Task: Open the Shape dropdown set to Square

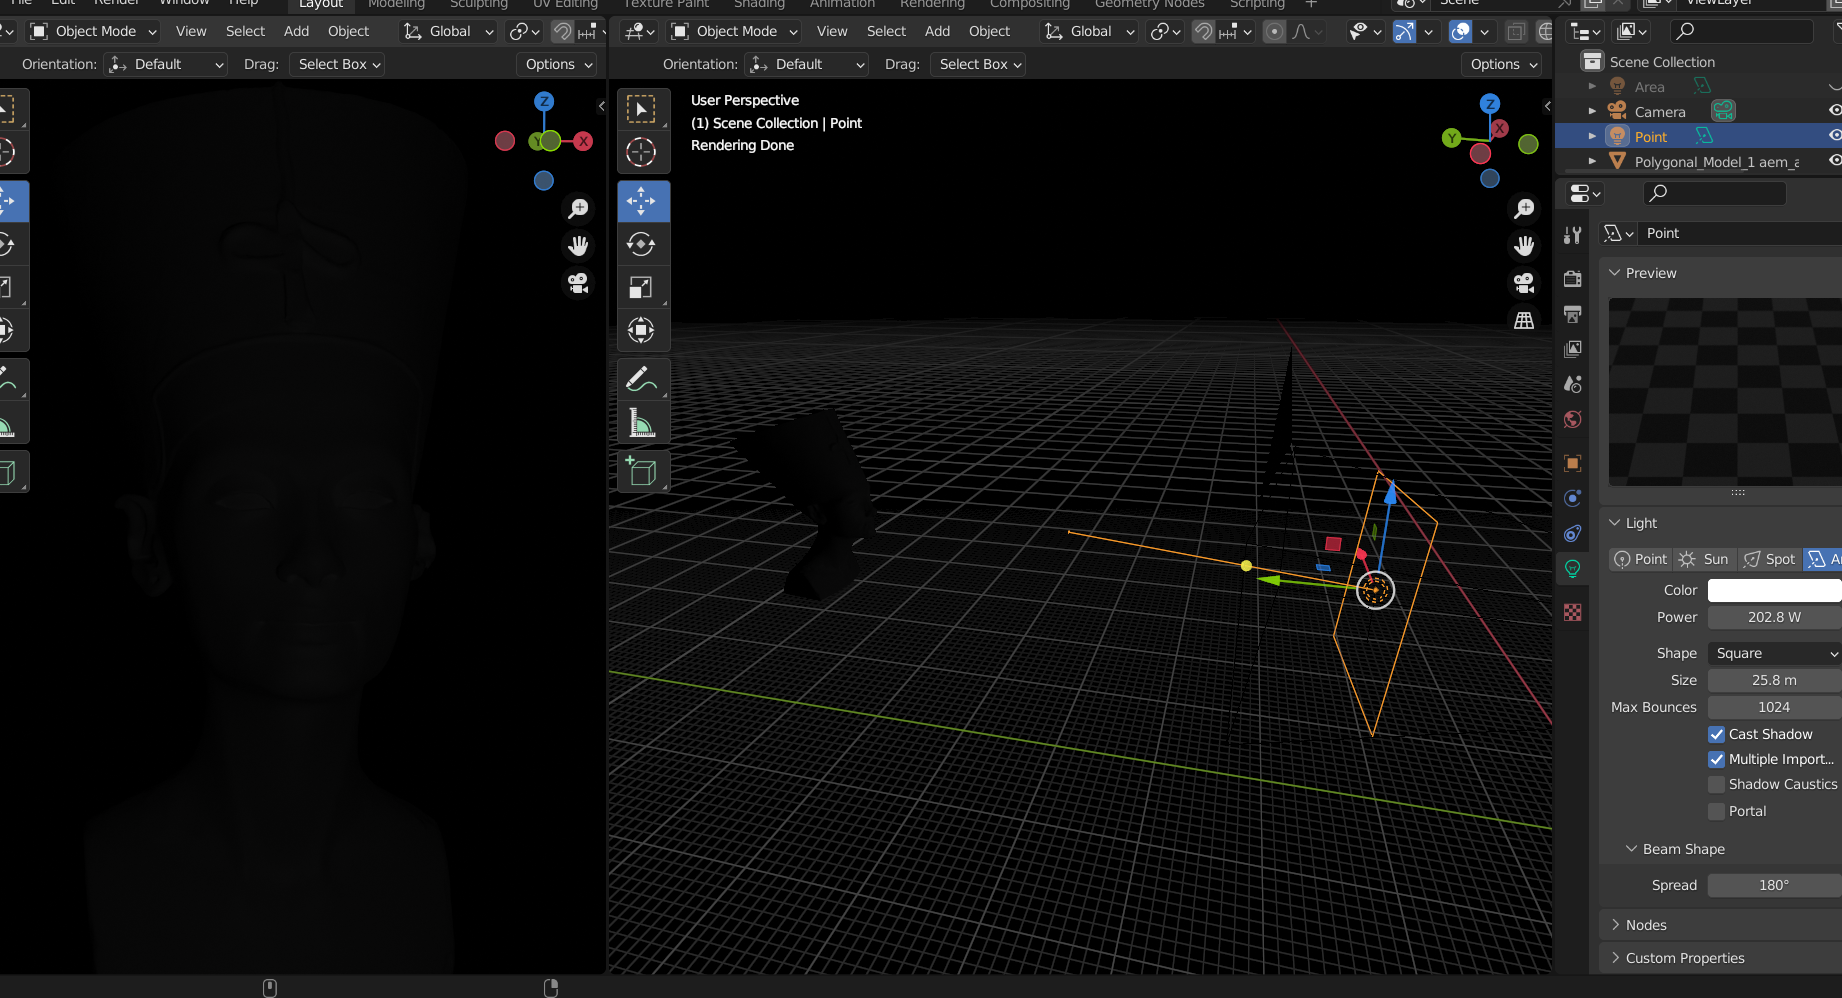Action: point(1775,653)
